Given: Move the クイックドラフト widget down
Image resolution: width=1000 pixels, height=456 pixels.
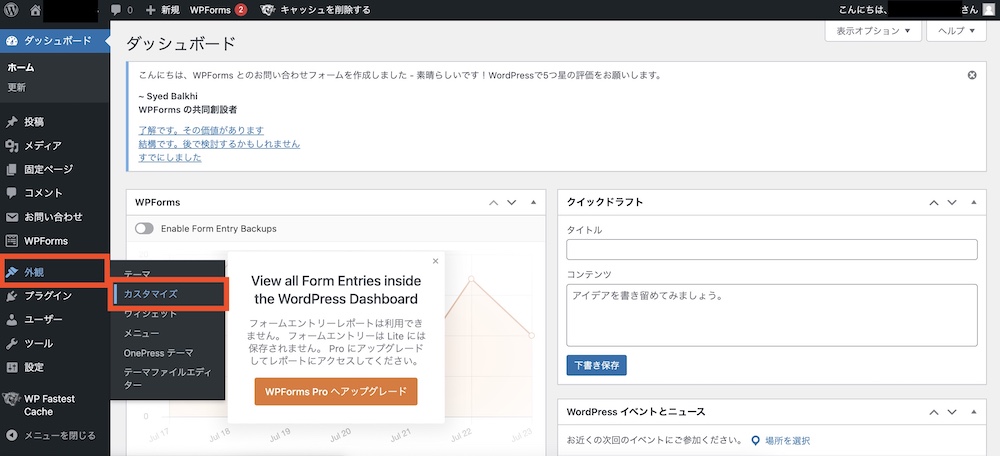Looking at the screenshot, I should point(952,202).
